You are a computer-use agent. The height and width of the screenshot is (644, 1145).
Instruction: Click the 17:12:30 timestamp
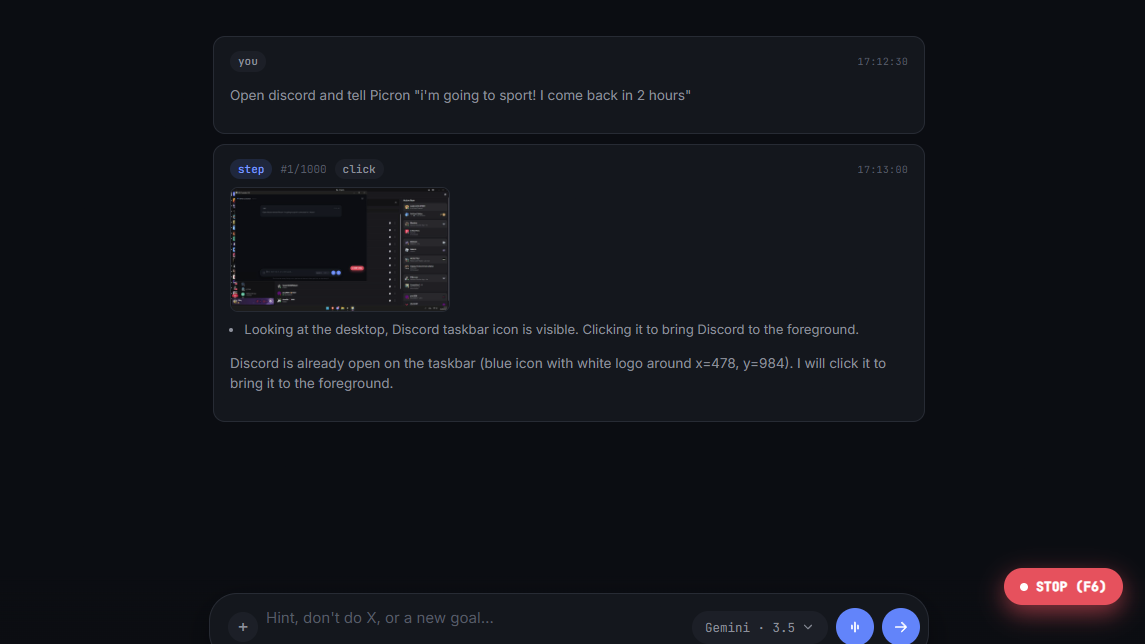[x=882, y=62]
